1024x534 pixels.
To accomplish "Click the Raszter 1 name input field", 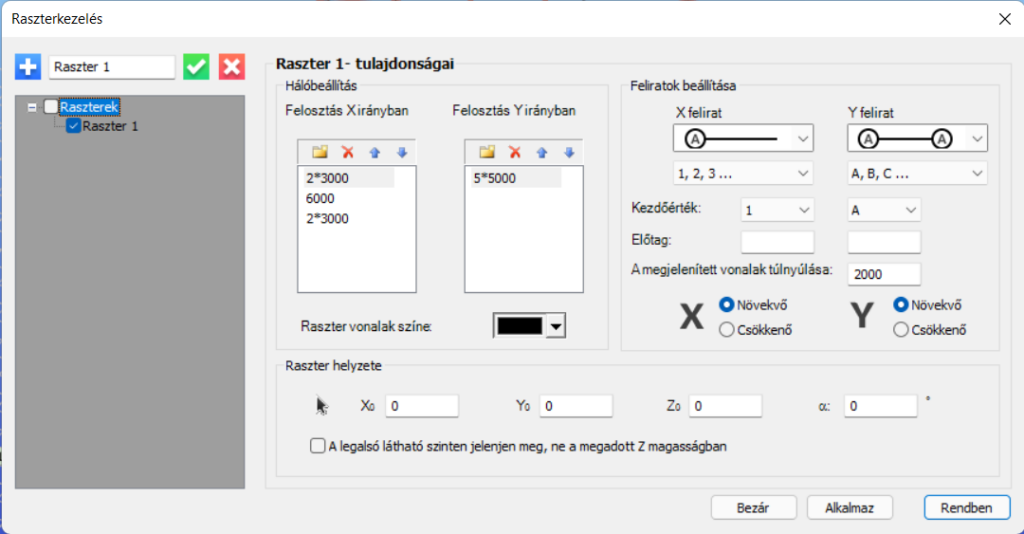I will [x=112, y=67].
